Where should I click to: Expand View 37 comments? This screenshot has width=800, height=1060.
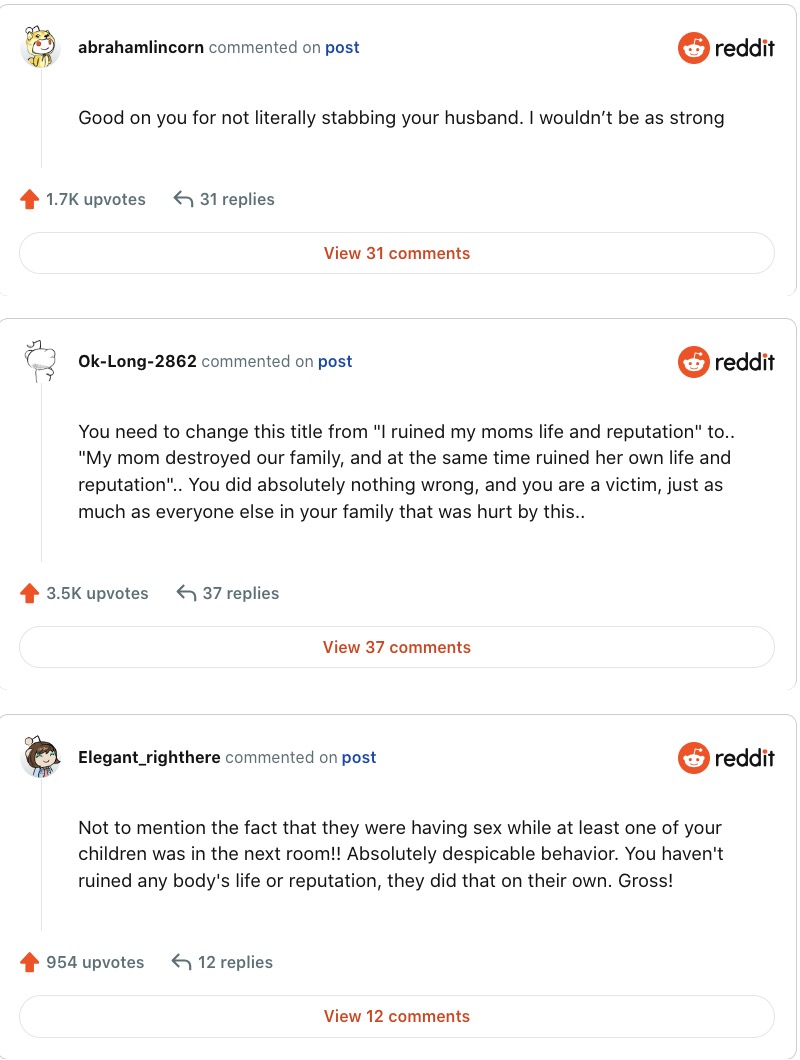pos(397,647)
